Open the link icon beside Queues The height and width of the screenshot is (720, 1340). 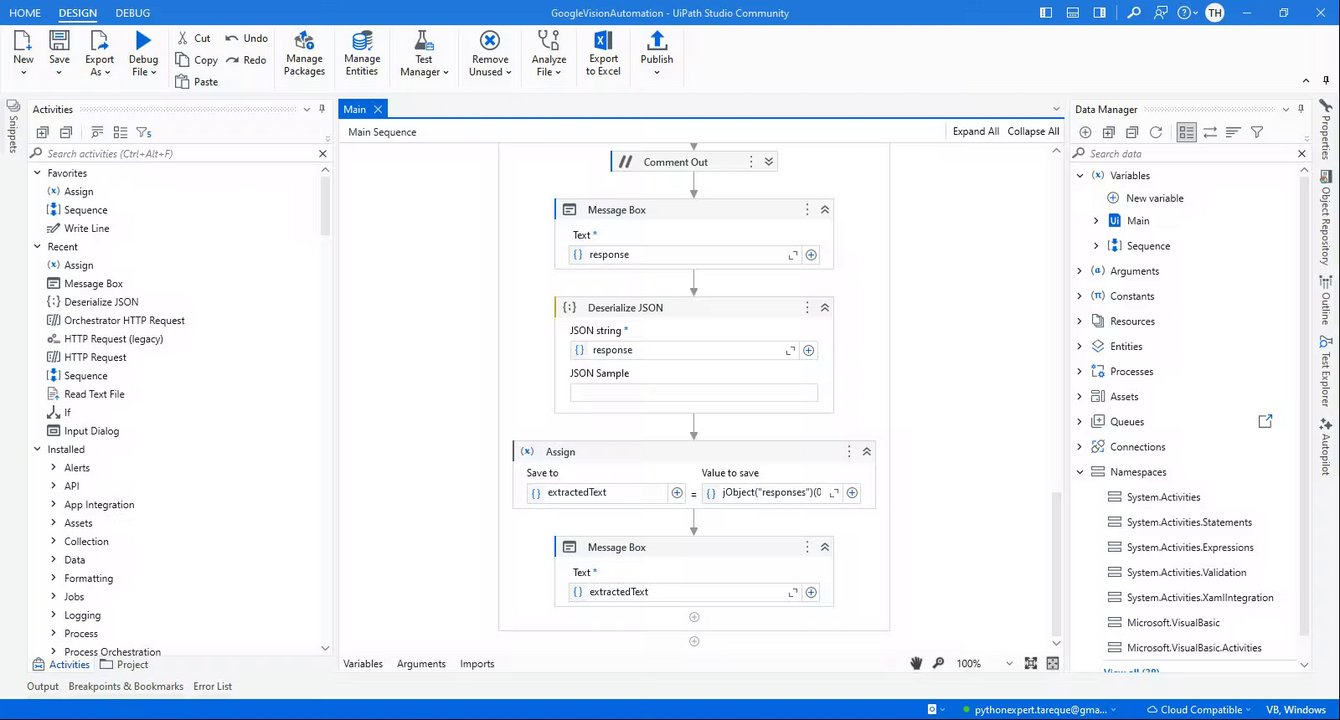[x=1265, y=422]
